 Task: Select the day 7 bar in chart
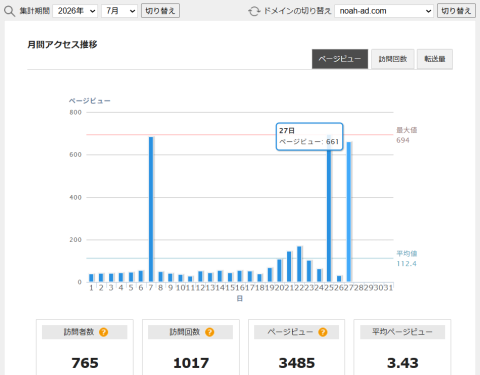tap(151, 209)
